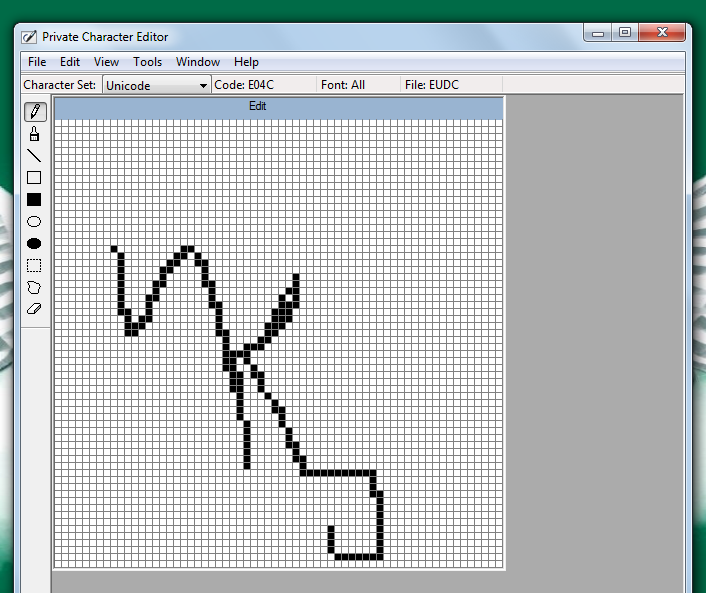Open the Edit menu
The width and height of the screenshot is (706, 593).
pyautogui.click(x=70, y=62)
